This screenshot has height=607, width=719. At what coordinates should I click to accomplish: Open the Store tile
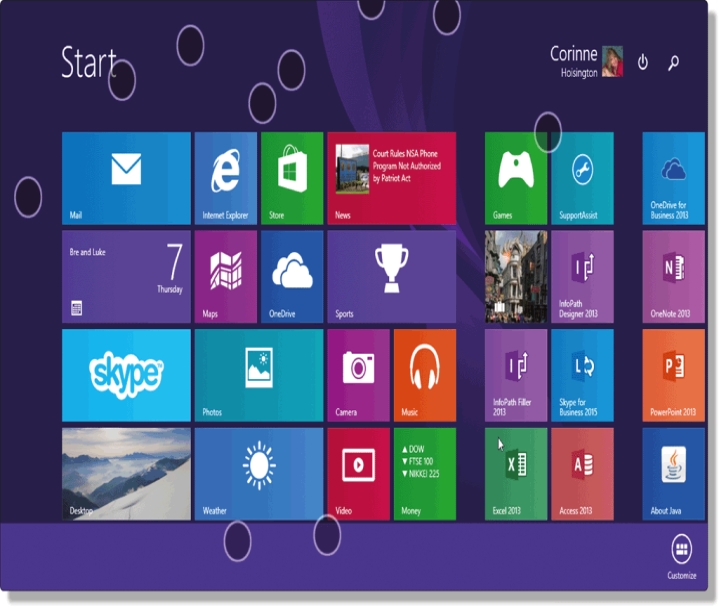[x=292, y=178]
